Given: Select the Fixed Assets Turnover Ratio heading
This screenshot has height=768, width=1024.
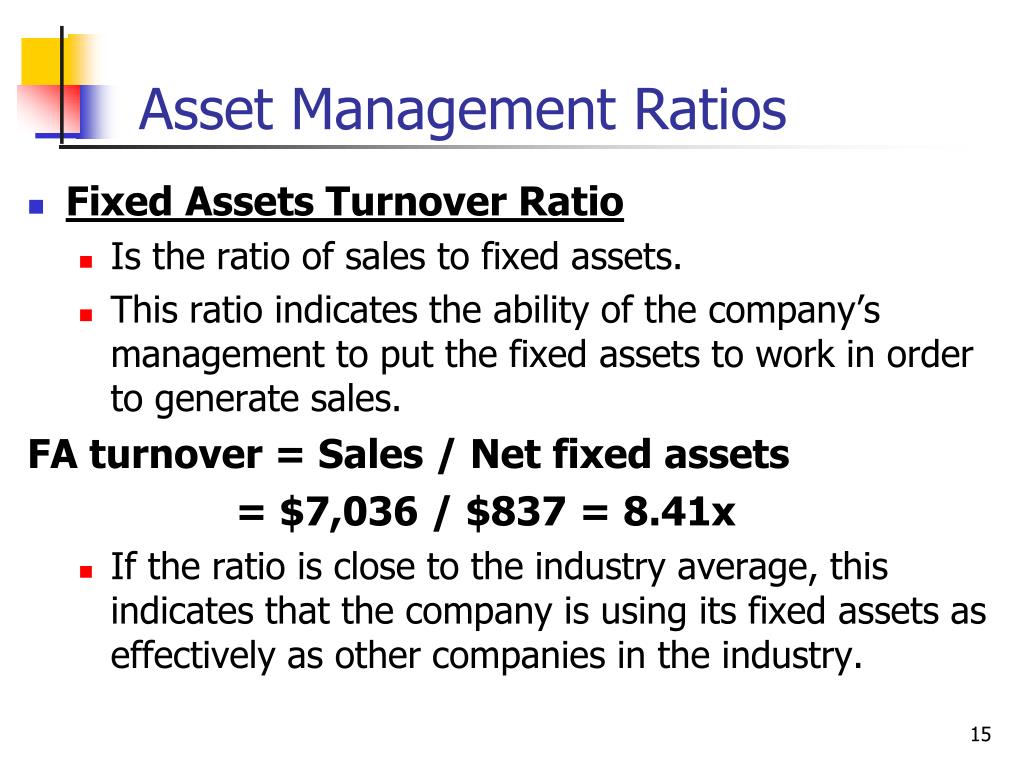Looking at the screenshot, I should (345, 202).
